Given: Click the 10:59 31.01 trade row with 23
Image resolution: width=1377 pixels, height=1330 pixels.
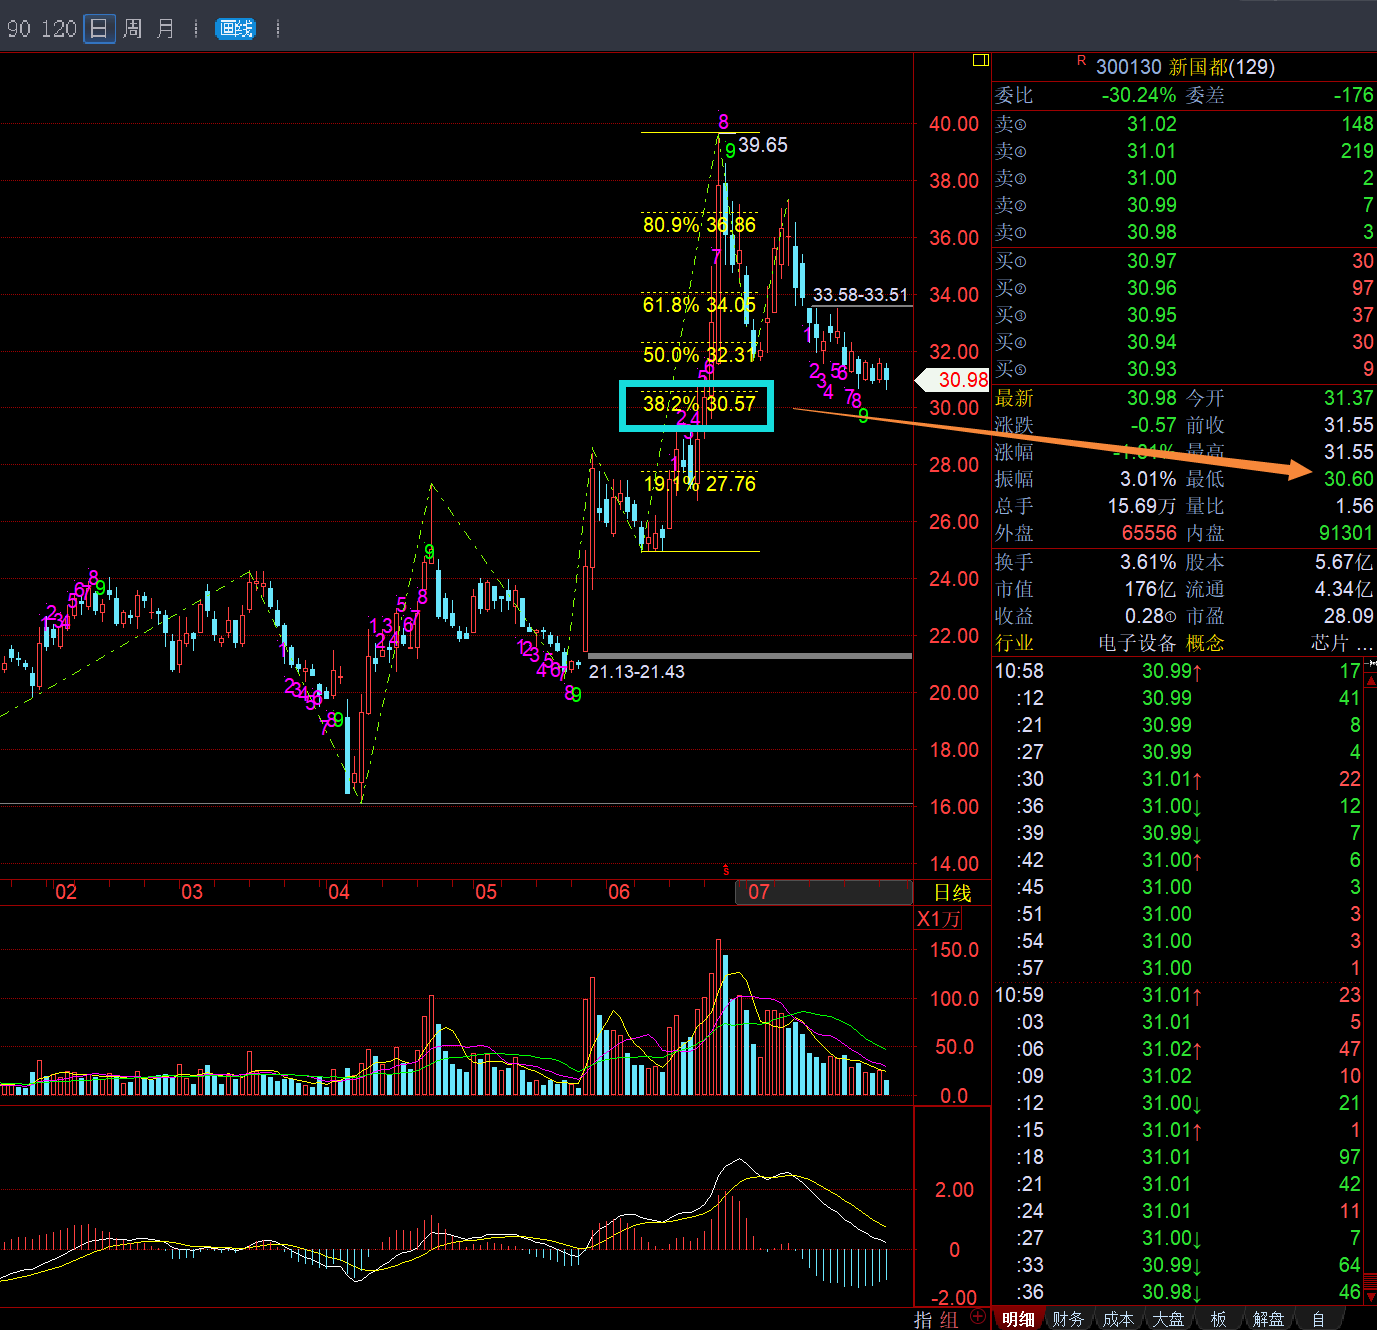Looking at the screenshot, I should tap(1177, 995).
